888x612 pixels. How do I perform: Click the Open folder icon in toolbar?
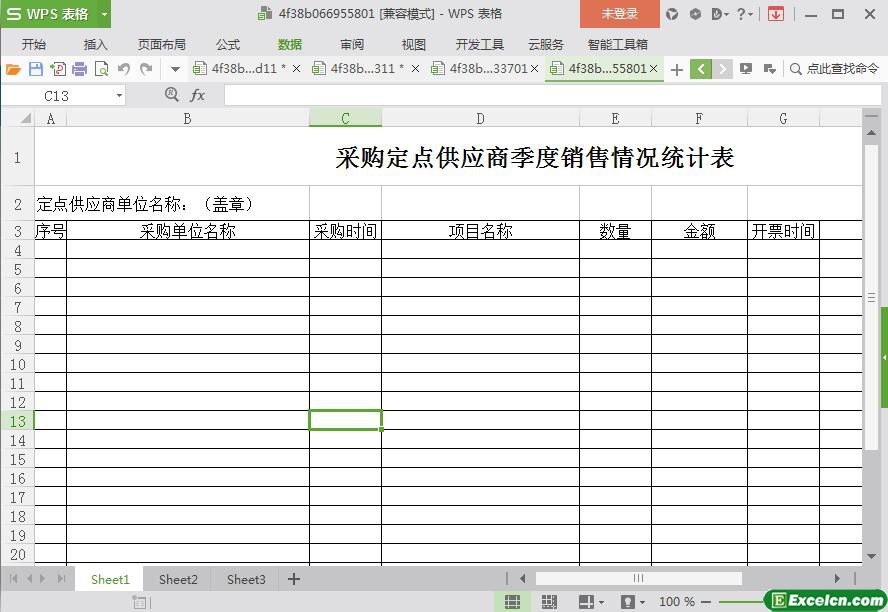pyautogui.click(x=13, y=69)
